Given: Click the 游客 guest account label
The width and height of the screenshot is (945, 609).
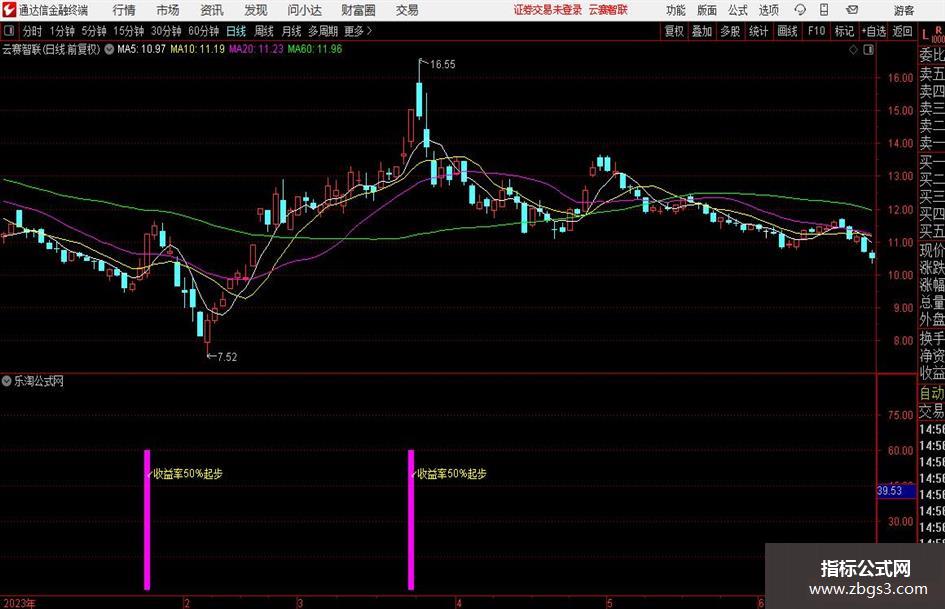Looking at the screenshot, I should [904, 10].
